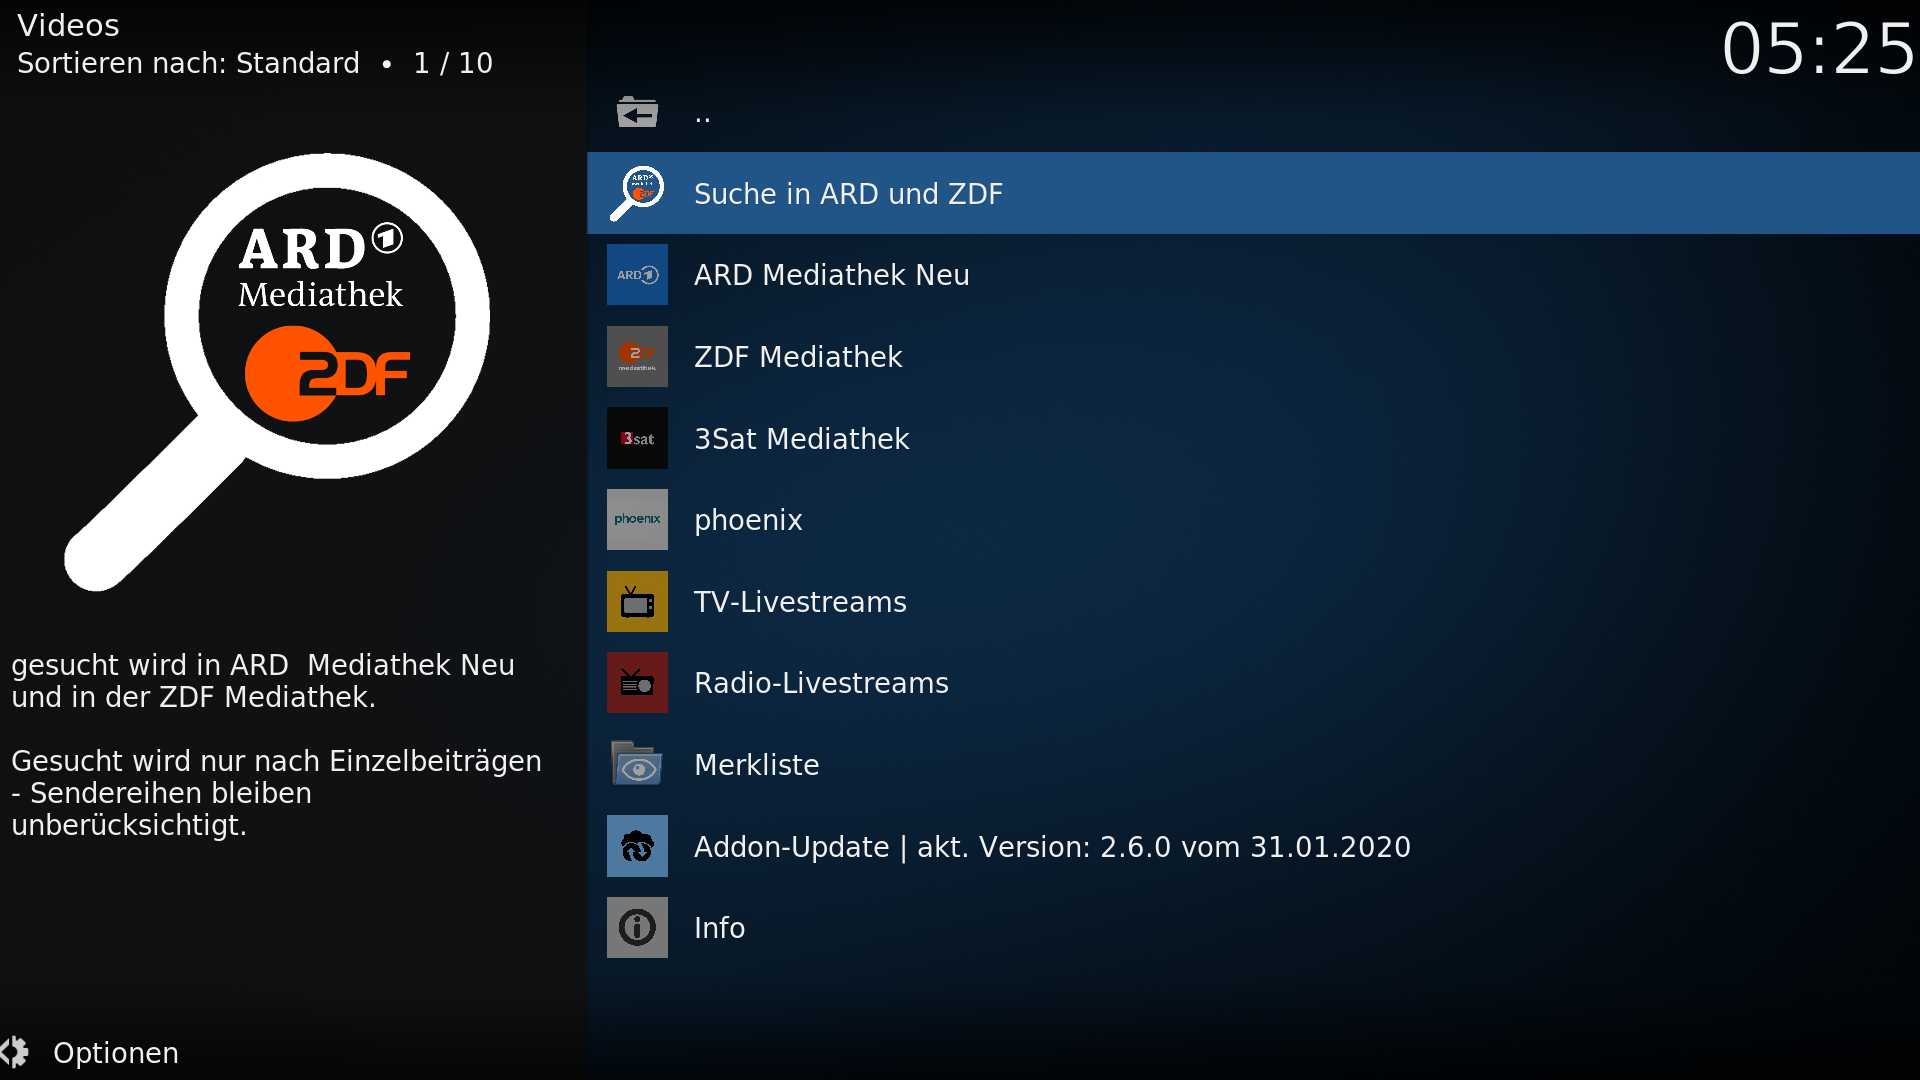Click the Videos heading
The height and width of the screenshot is (1080, 1920).
(x=68, y=24)
